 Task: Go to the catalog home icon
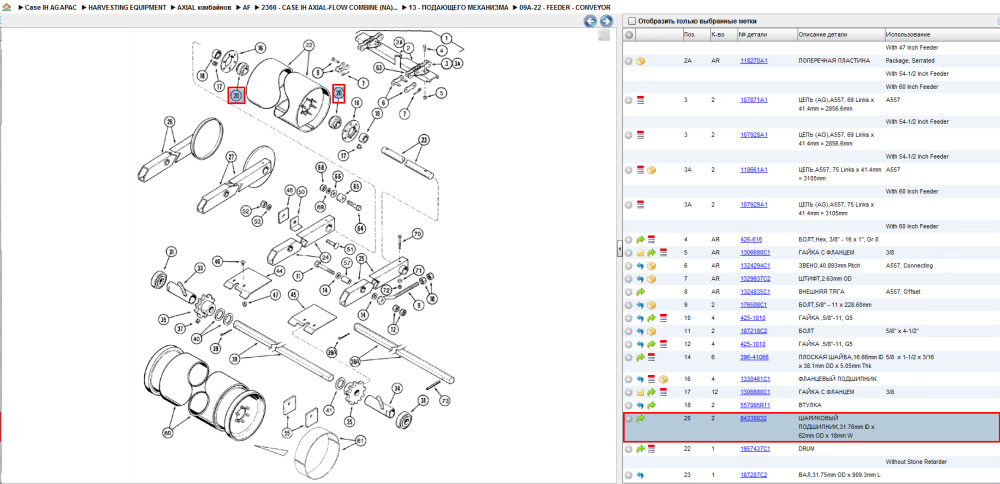pos(7,7)
